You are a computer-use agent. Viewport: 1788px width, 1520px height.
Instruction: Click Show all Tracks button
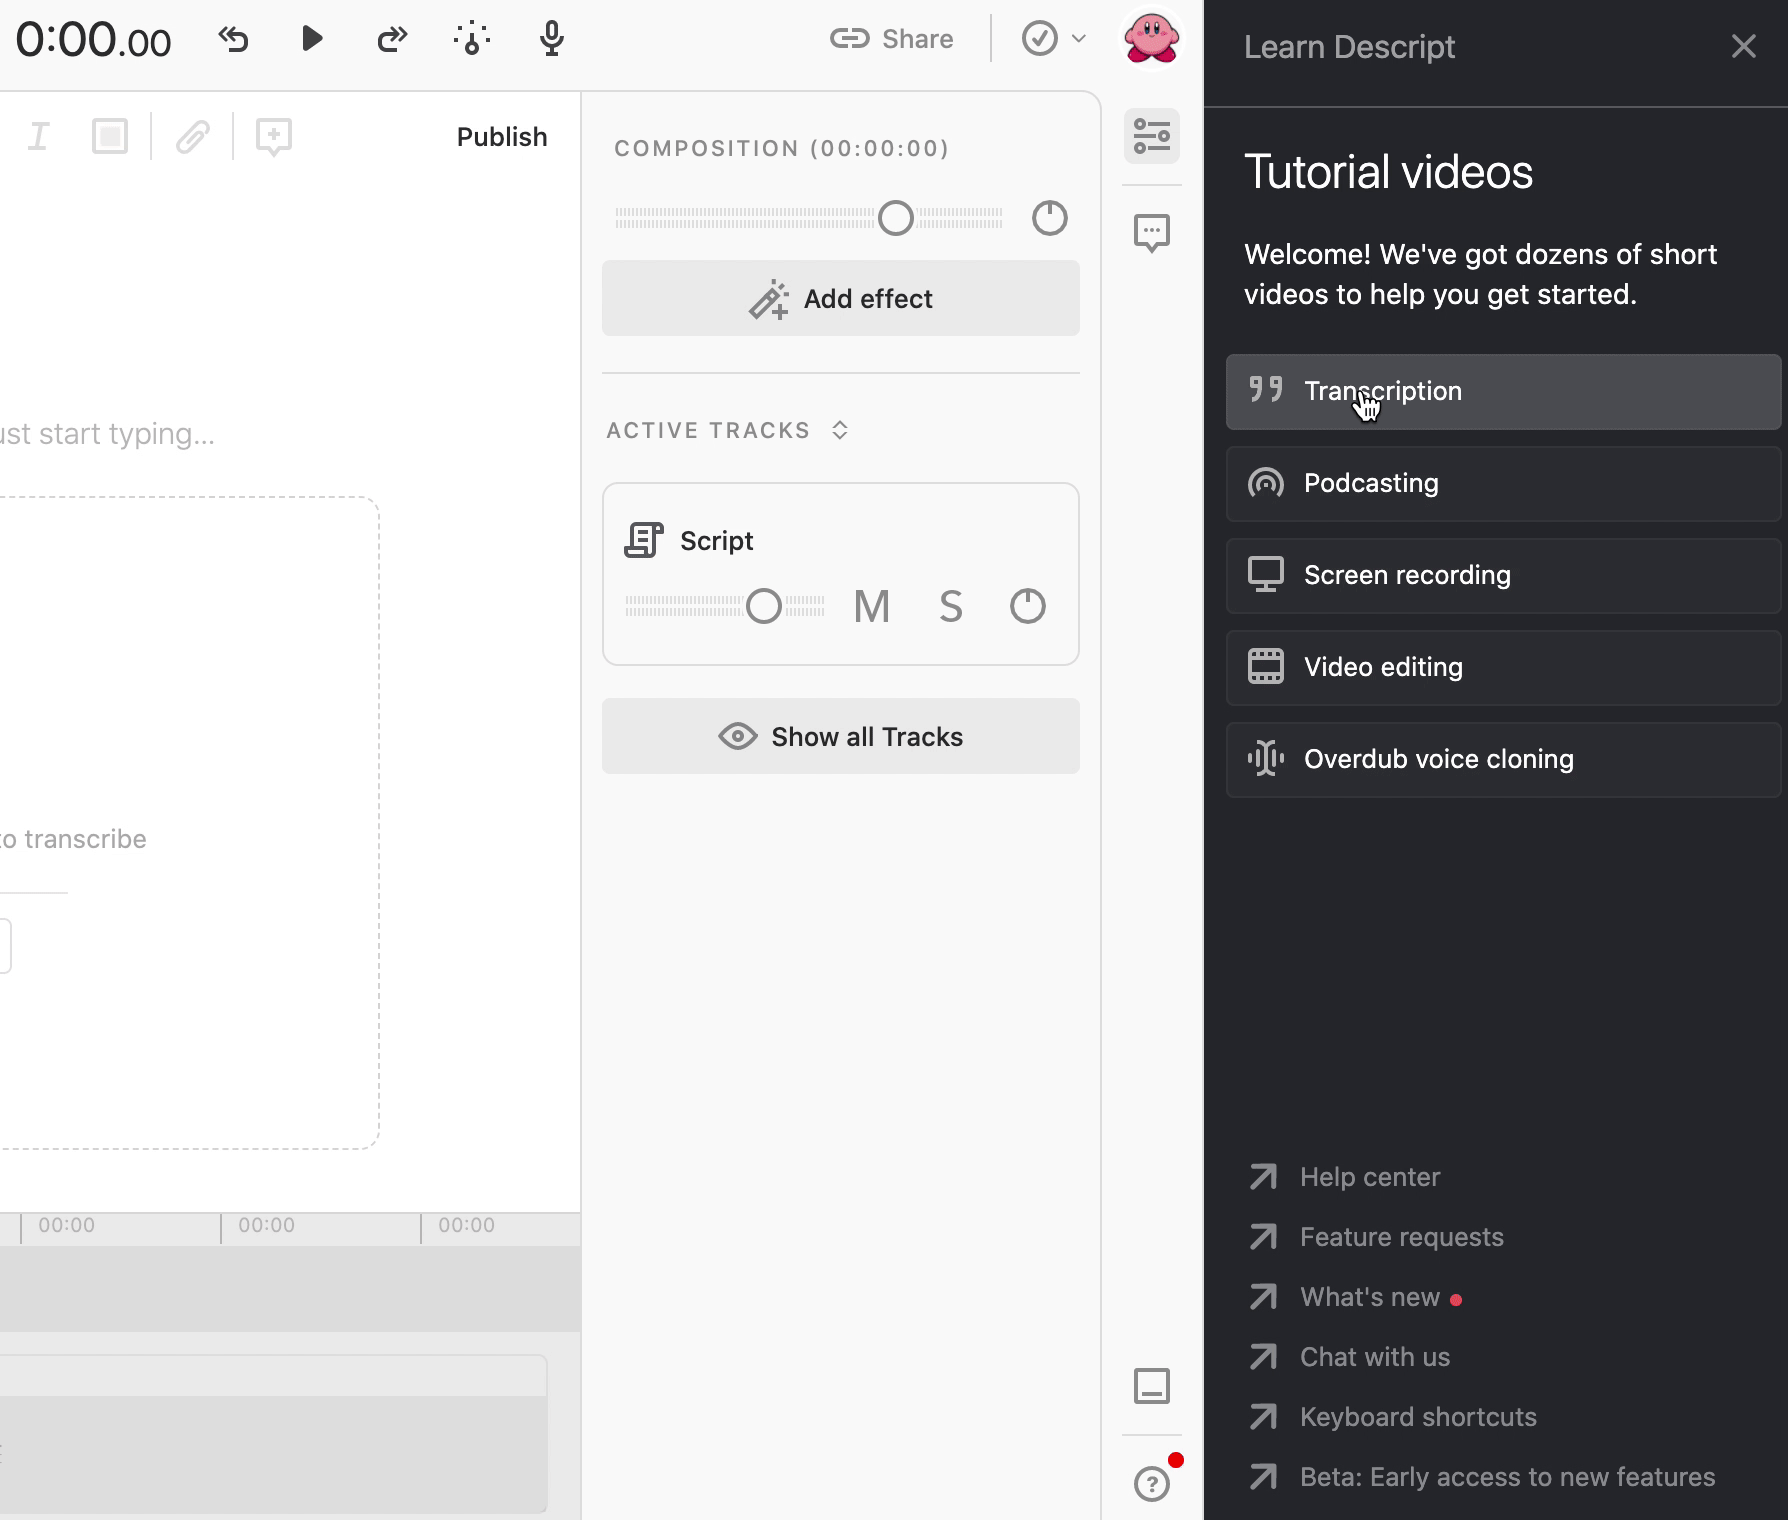click(841, 736)
